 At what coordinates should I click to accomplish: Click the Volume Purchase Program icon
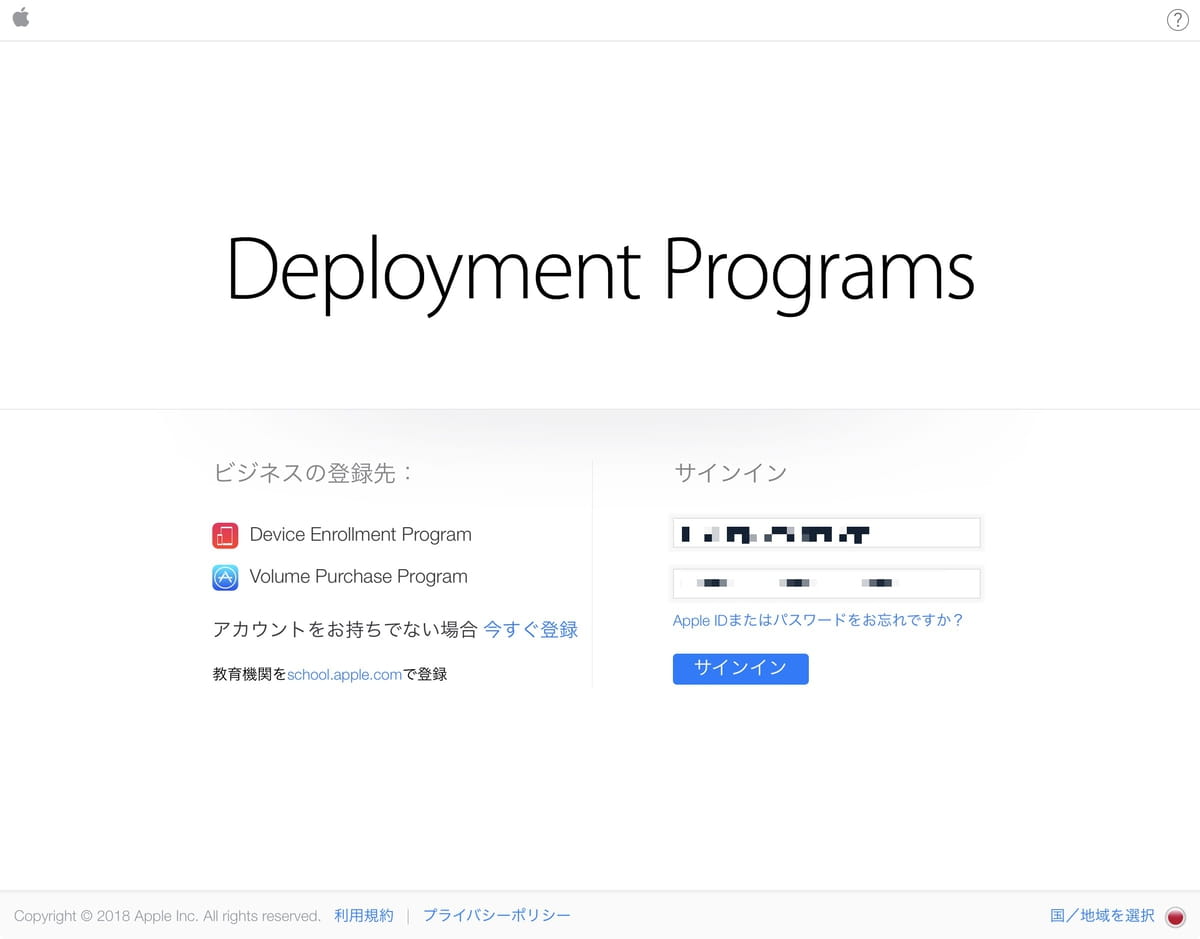pyautogui.click(x=225, y=577)
